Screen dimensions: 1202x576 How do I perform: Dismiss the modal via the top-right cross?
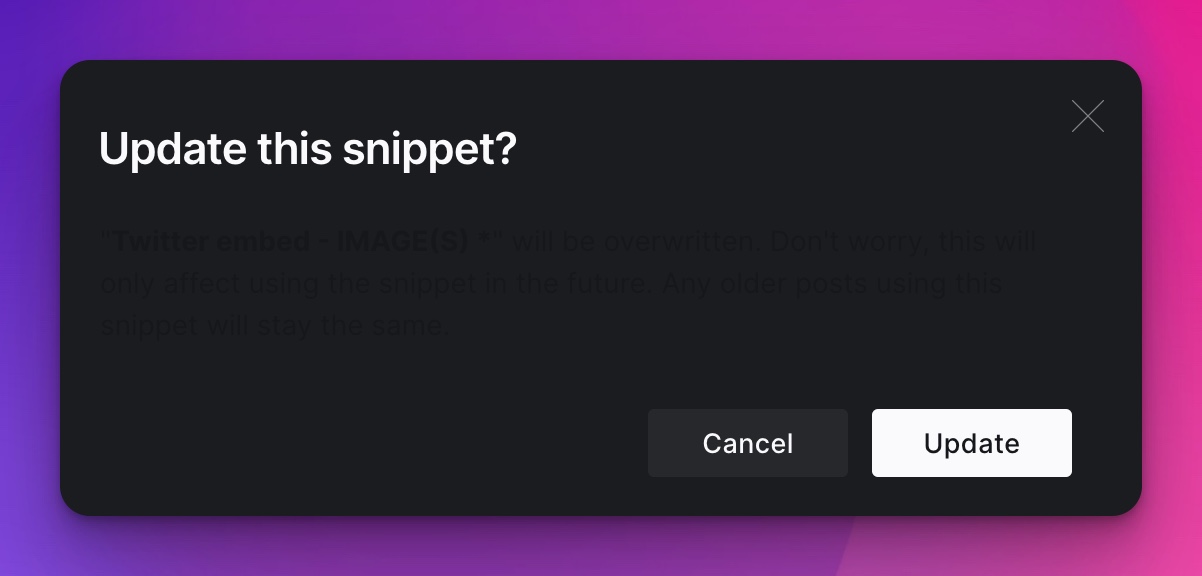1087,117
